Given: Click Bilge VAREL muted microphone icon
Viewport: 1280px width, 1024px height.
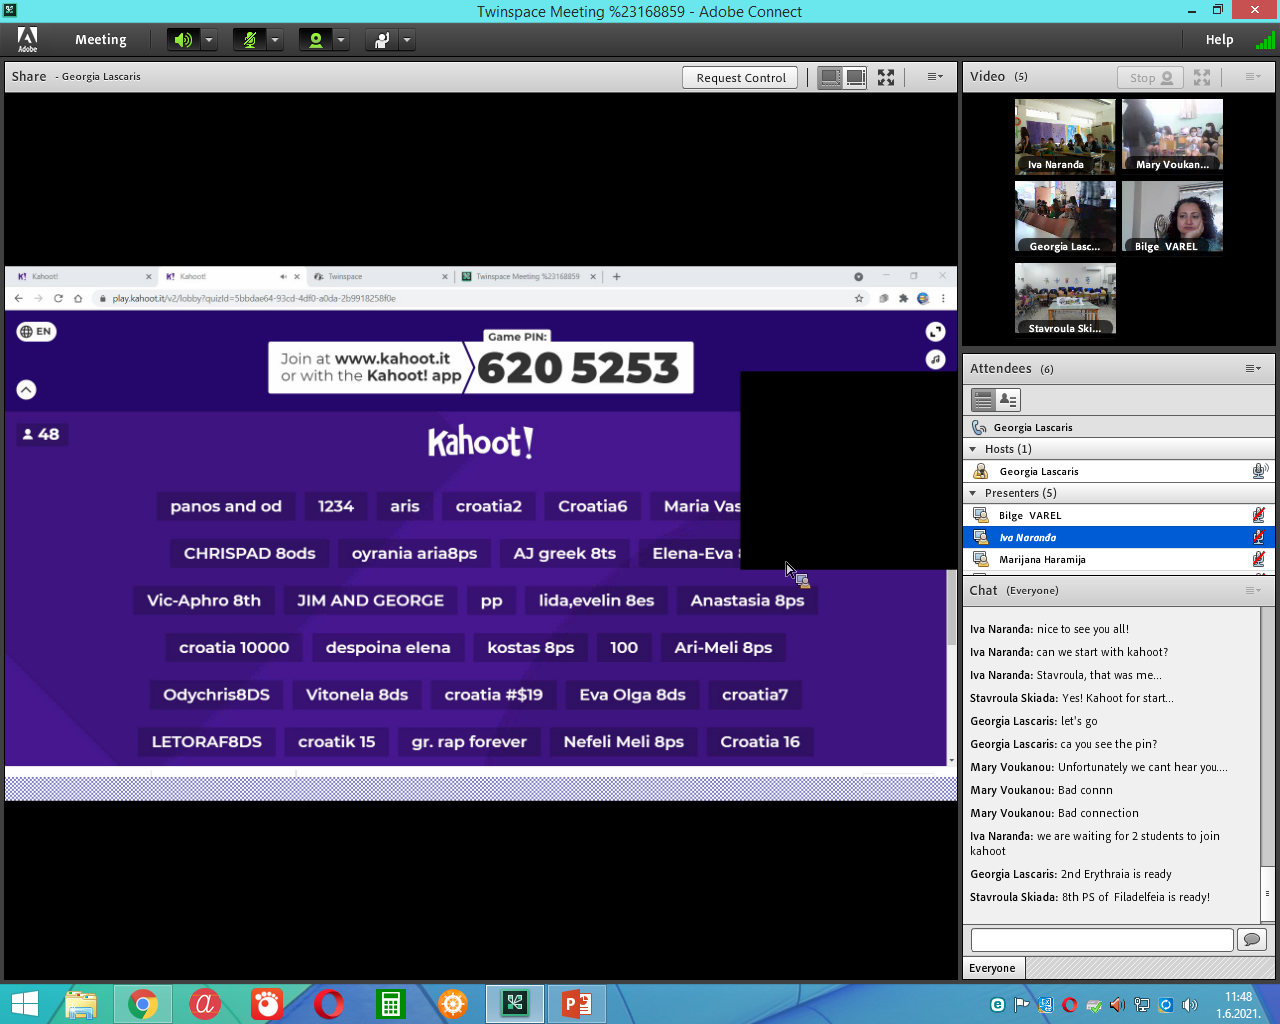Looking at the screenshot, I should (x=1259, y=515).
